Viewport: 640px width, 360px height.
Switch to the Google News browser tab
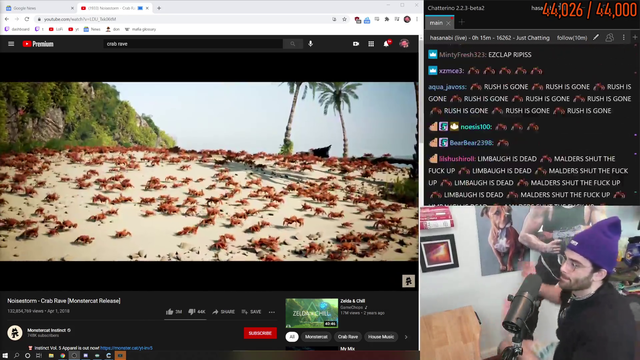pos(39,8)
